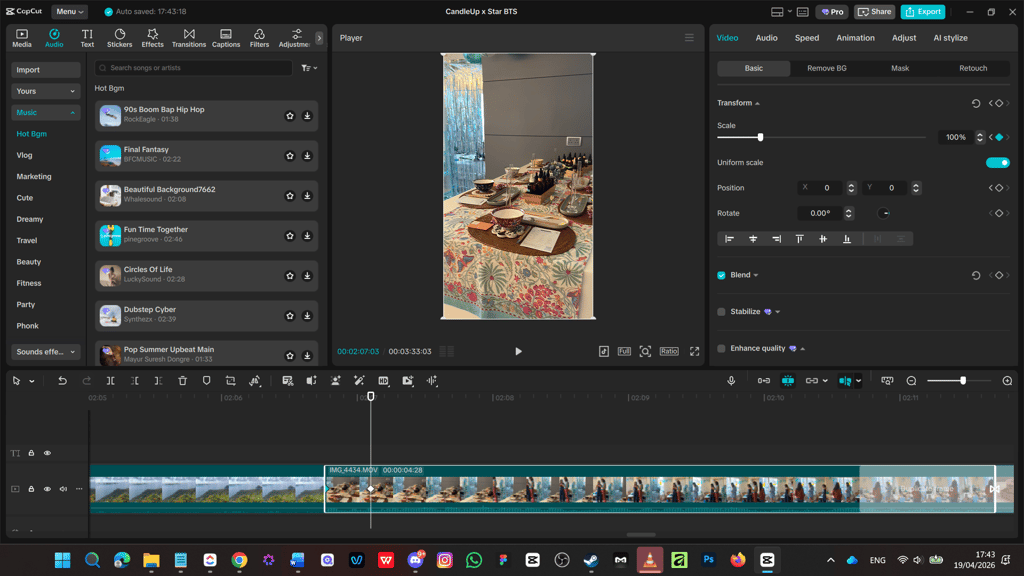This screenshot has height=576, width=1024.
Task: Download the Final Fantasy track
Action: pyautogui.click(x=307, y=156)
